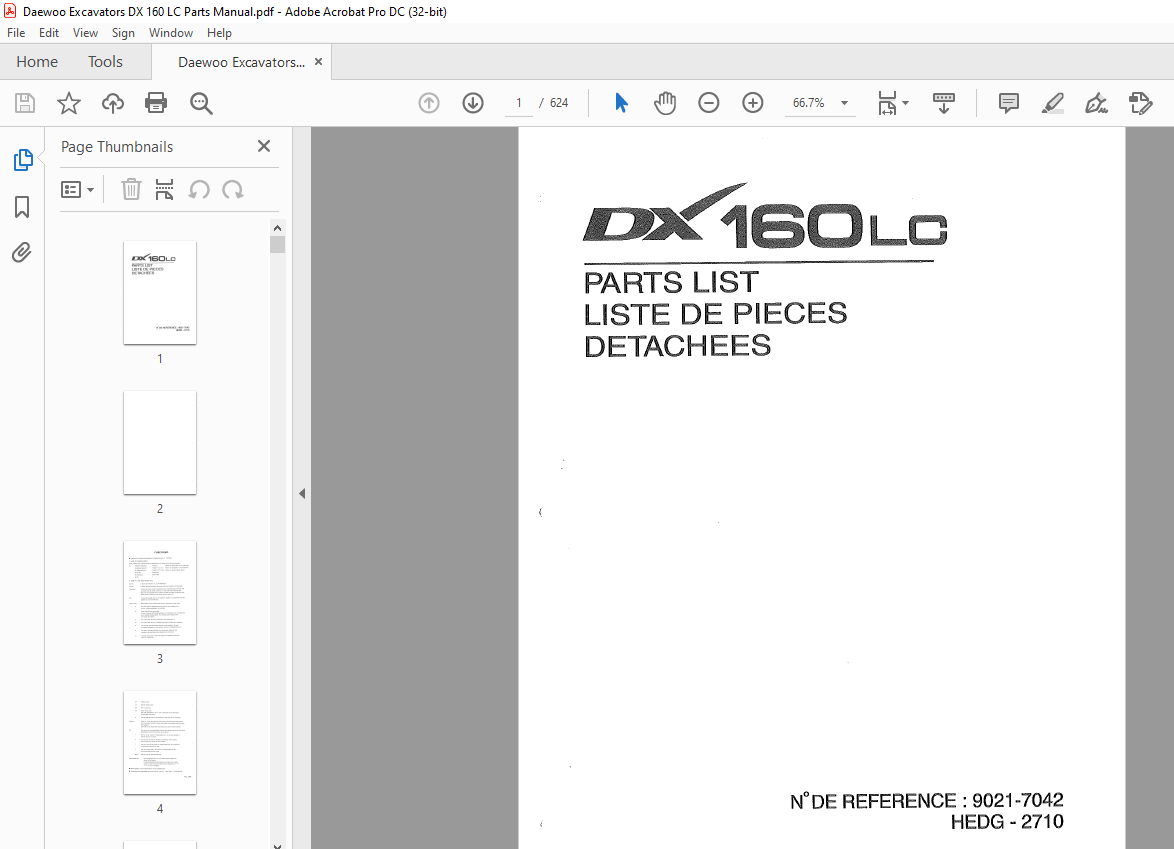Open the Window menu
This screenshot has width=1174, height=849.
[171, 33]
